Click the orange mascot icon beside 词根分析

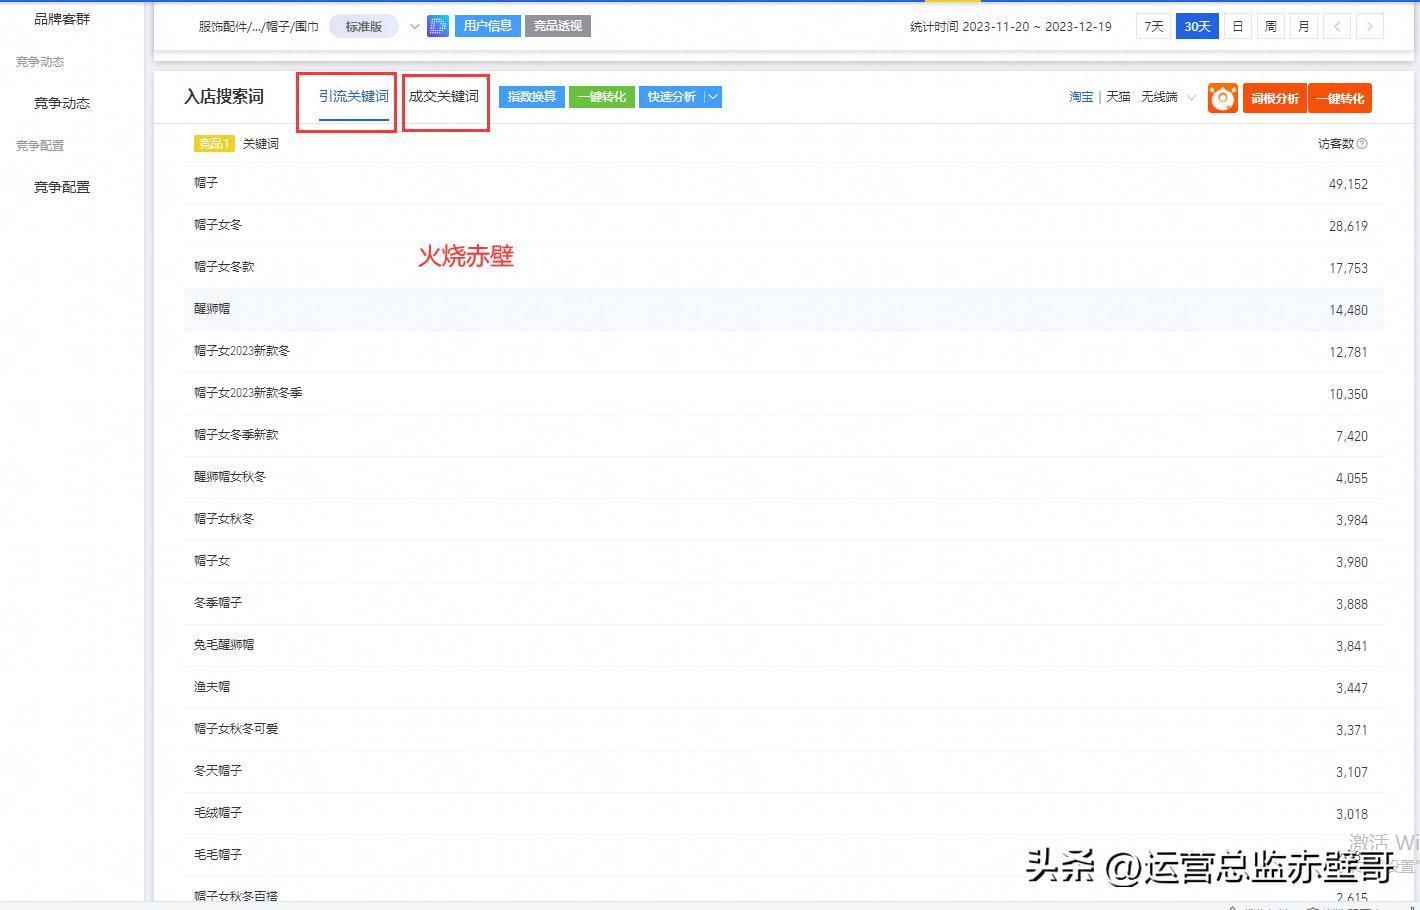[1222, 98]
